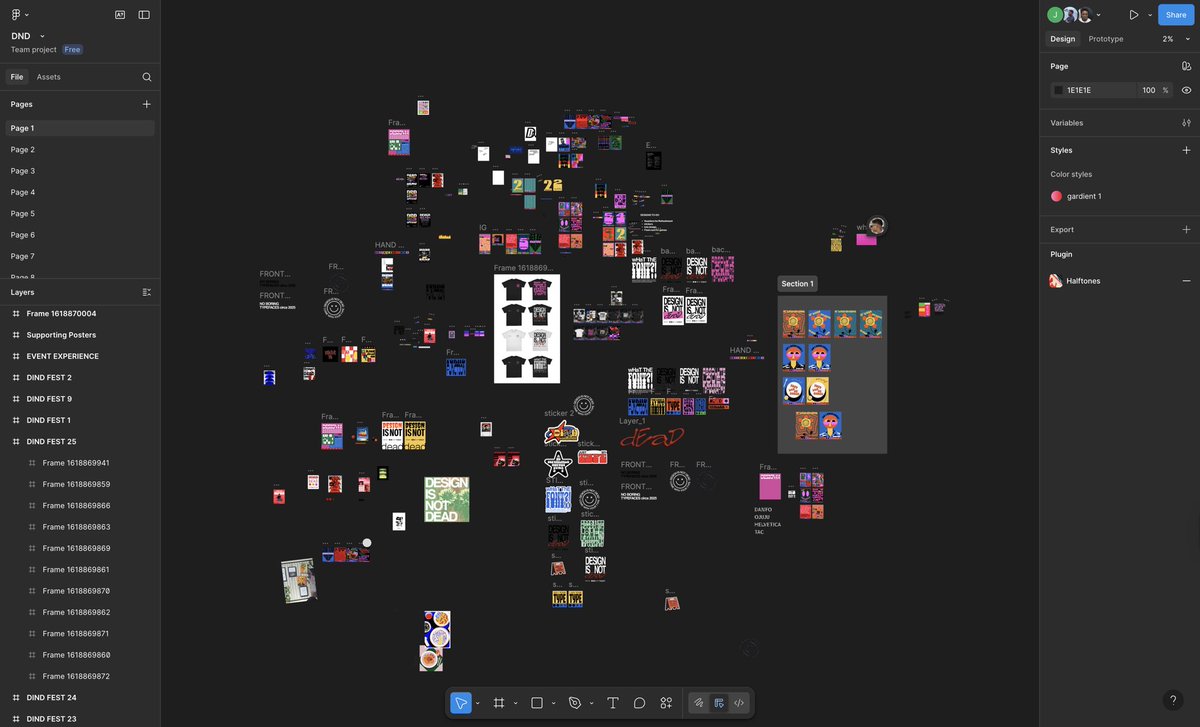Open the Figma main menu logo
Image resolution: width=1200 pixels, height=727 pixels.
[16, 15]
